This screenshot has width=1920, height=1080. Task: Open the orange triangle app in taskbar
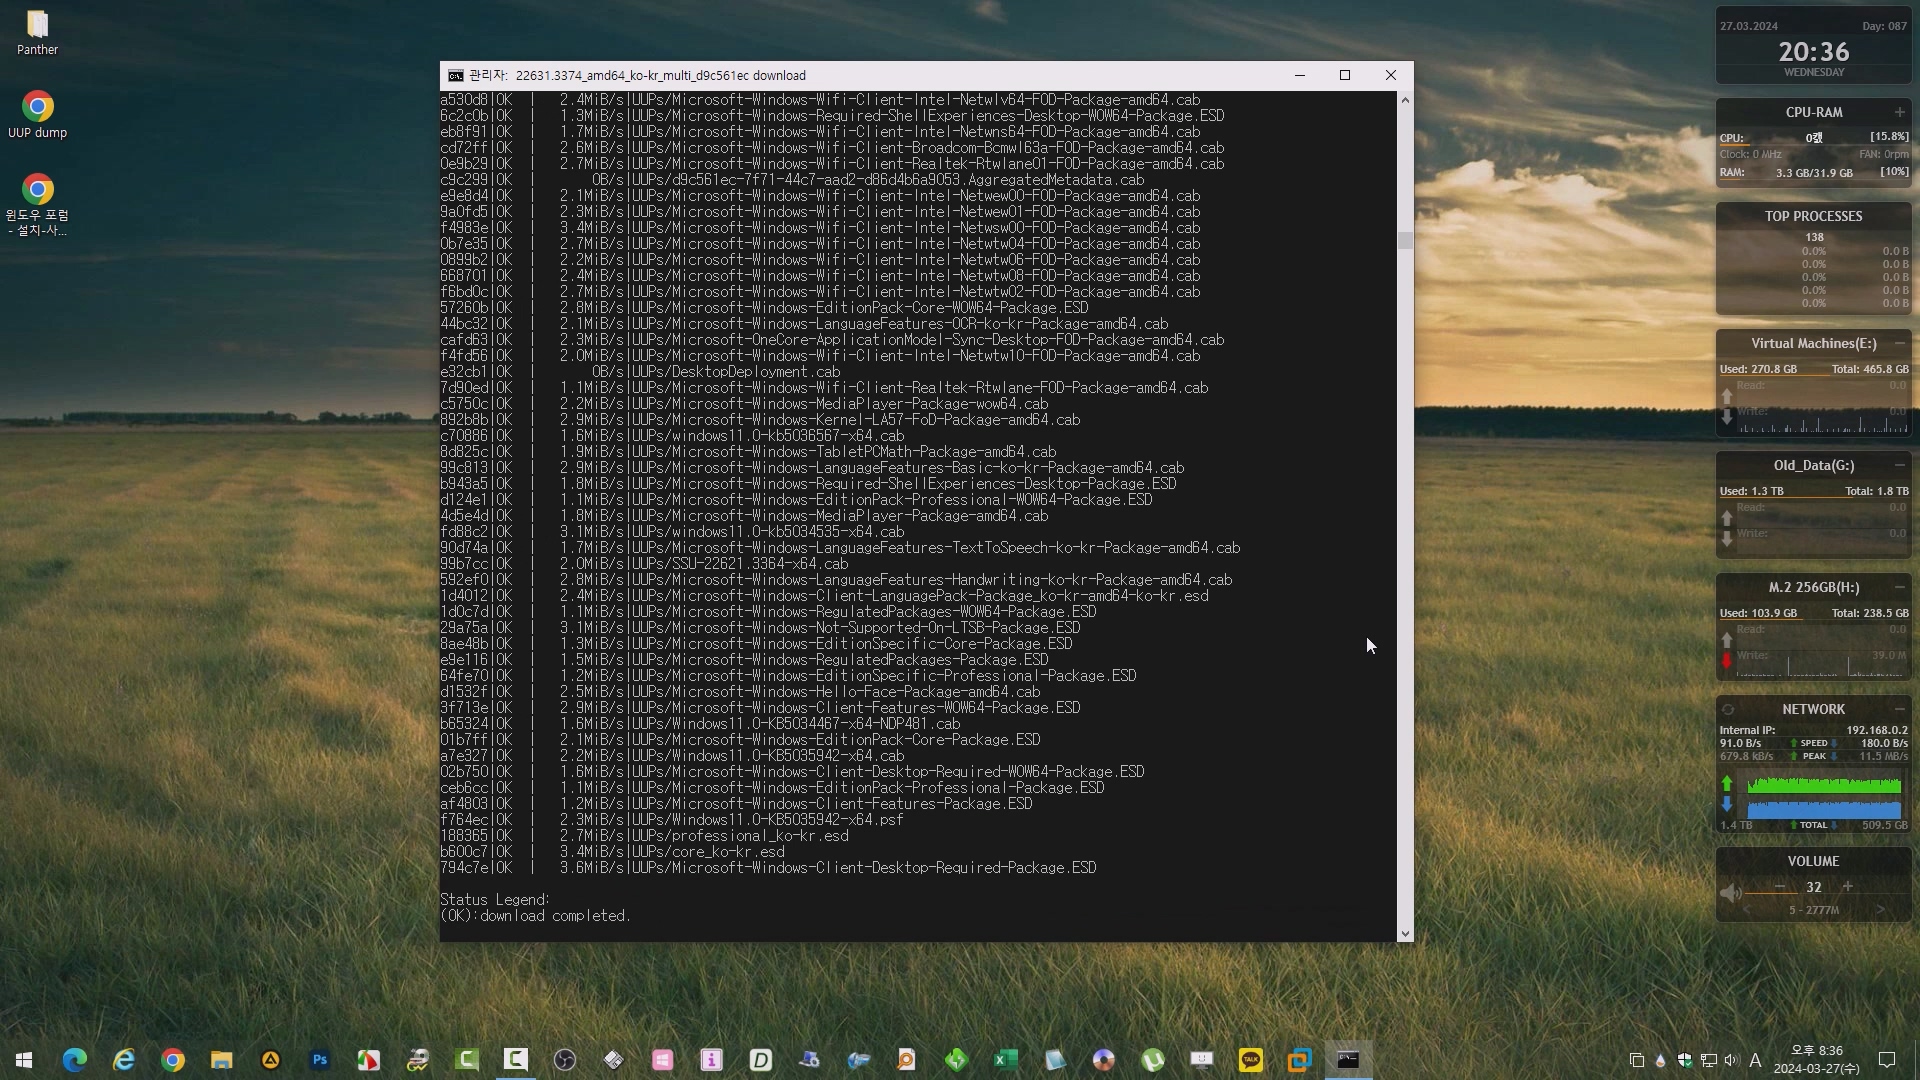click(271, 1060)
